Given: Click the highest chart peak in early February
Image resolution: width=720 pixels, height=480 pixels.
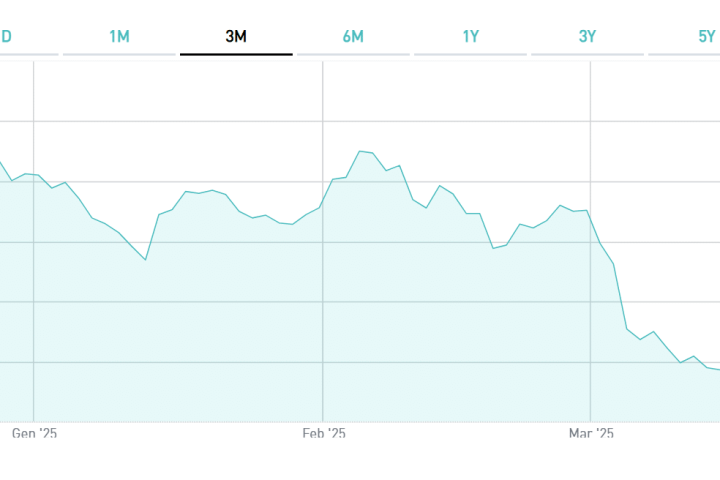Looking at the screenshot, I should [360, 151].
